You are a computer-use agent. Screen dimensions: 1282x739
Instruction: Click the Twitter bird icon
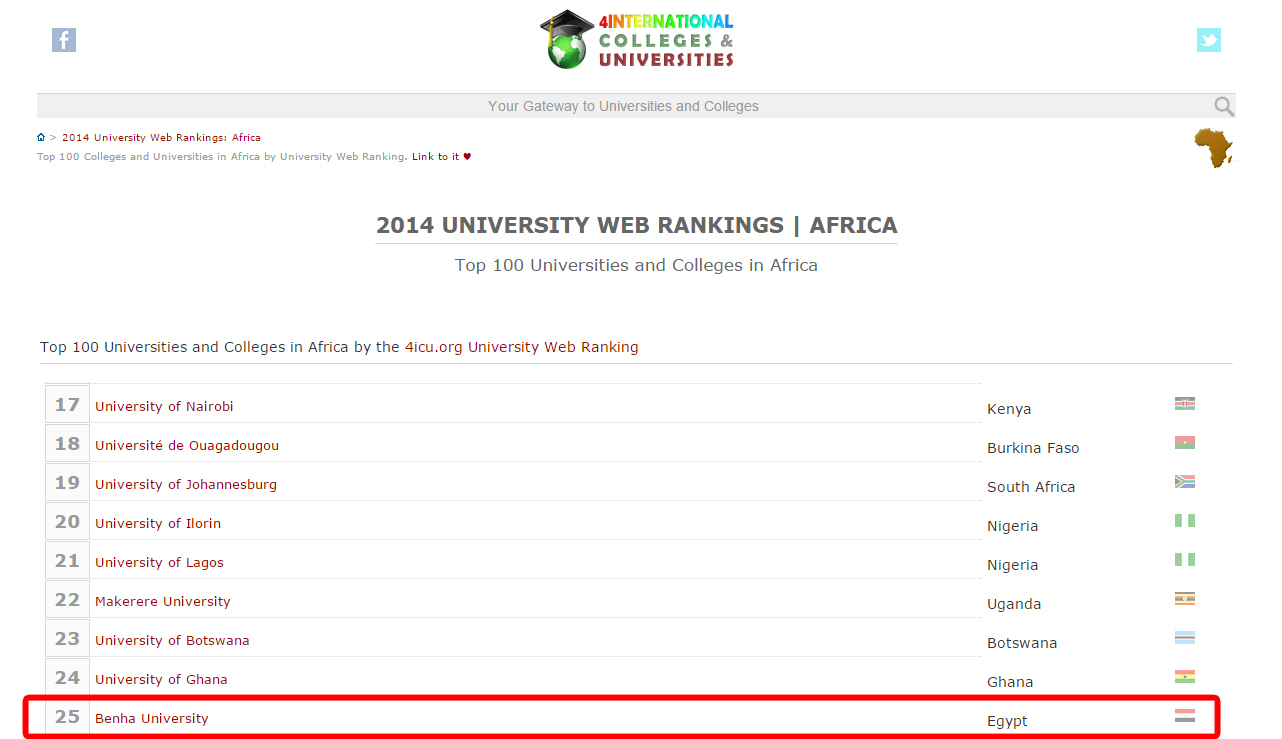tap(1209, 40)
